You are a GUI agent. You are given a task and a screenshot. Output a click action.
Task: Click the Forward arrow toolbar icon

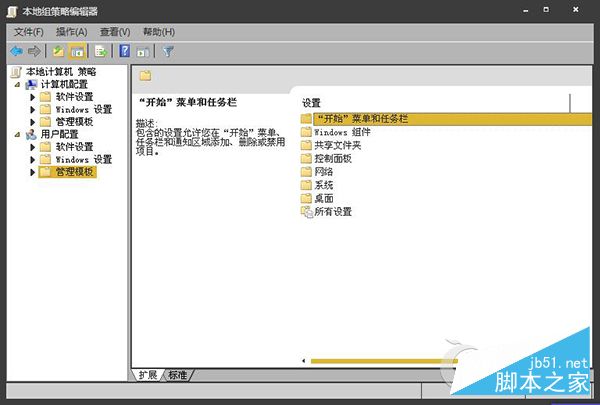(34, 51)
